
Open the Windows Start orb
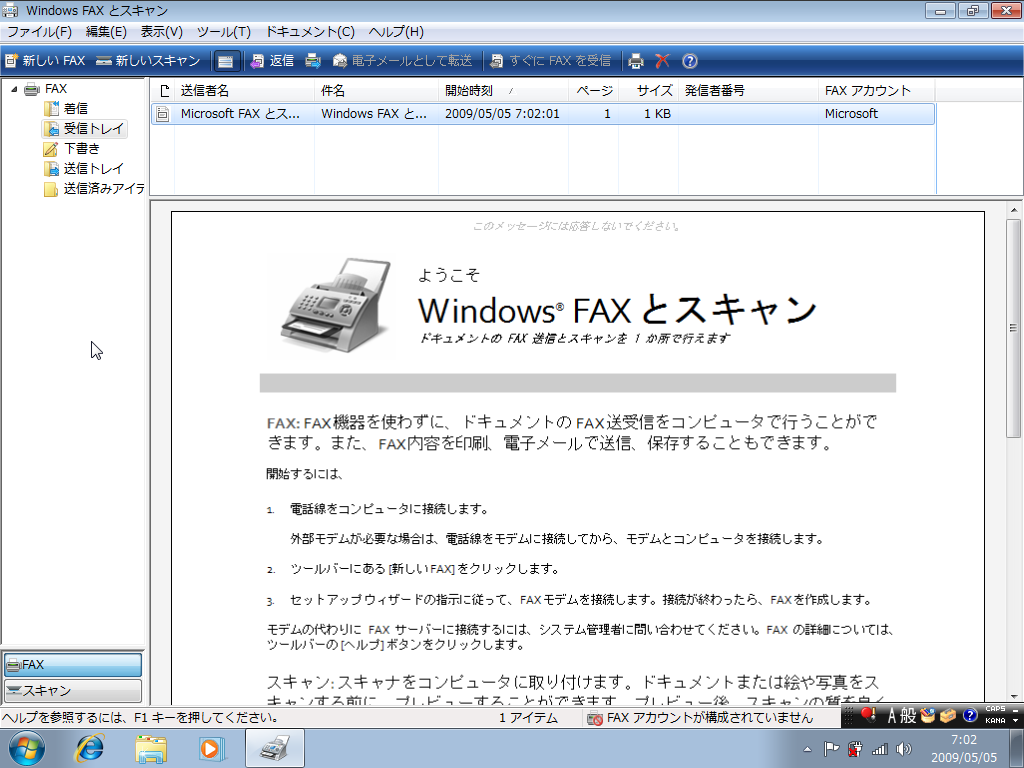(x=27, y=748)
